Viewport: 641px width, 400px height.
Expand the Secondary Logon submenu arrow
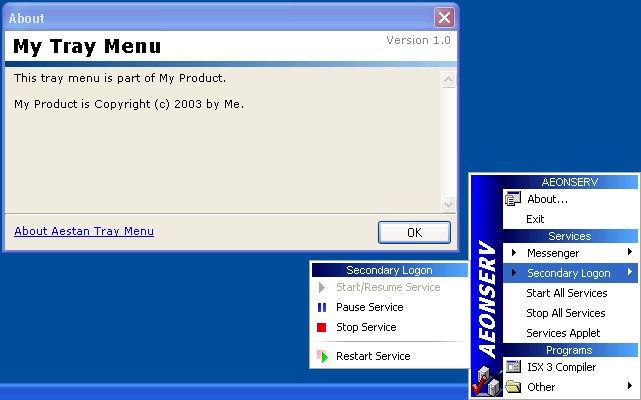pos(630,272)
